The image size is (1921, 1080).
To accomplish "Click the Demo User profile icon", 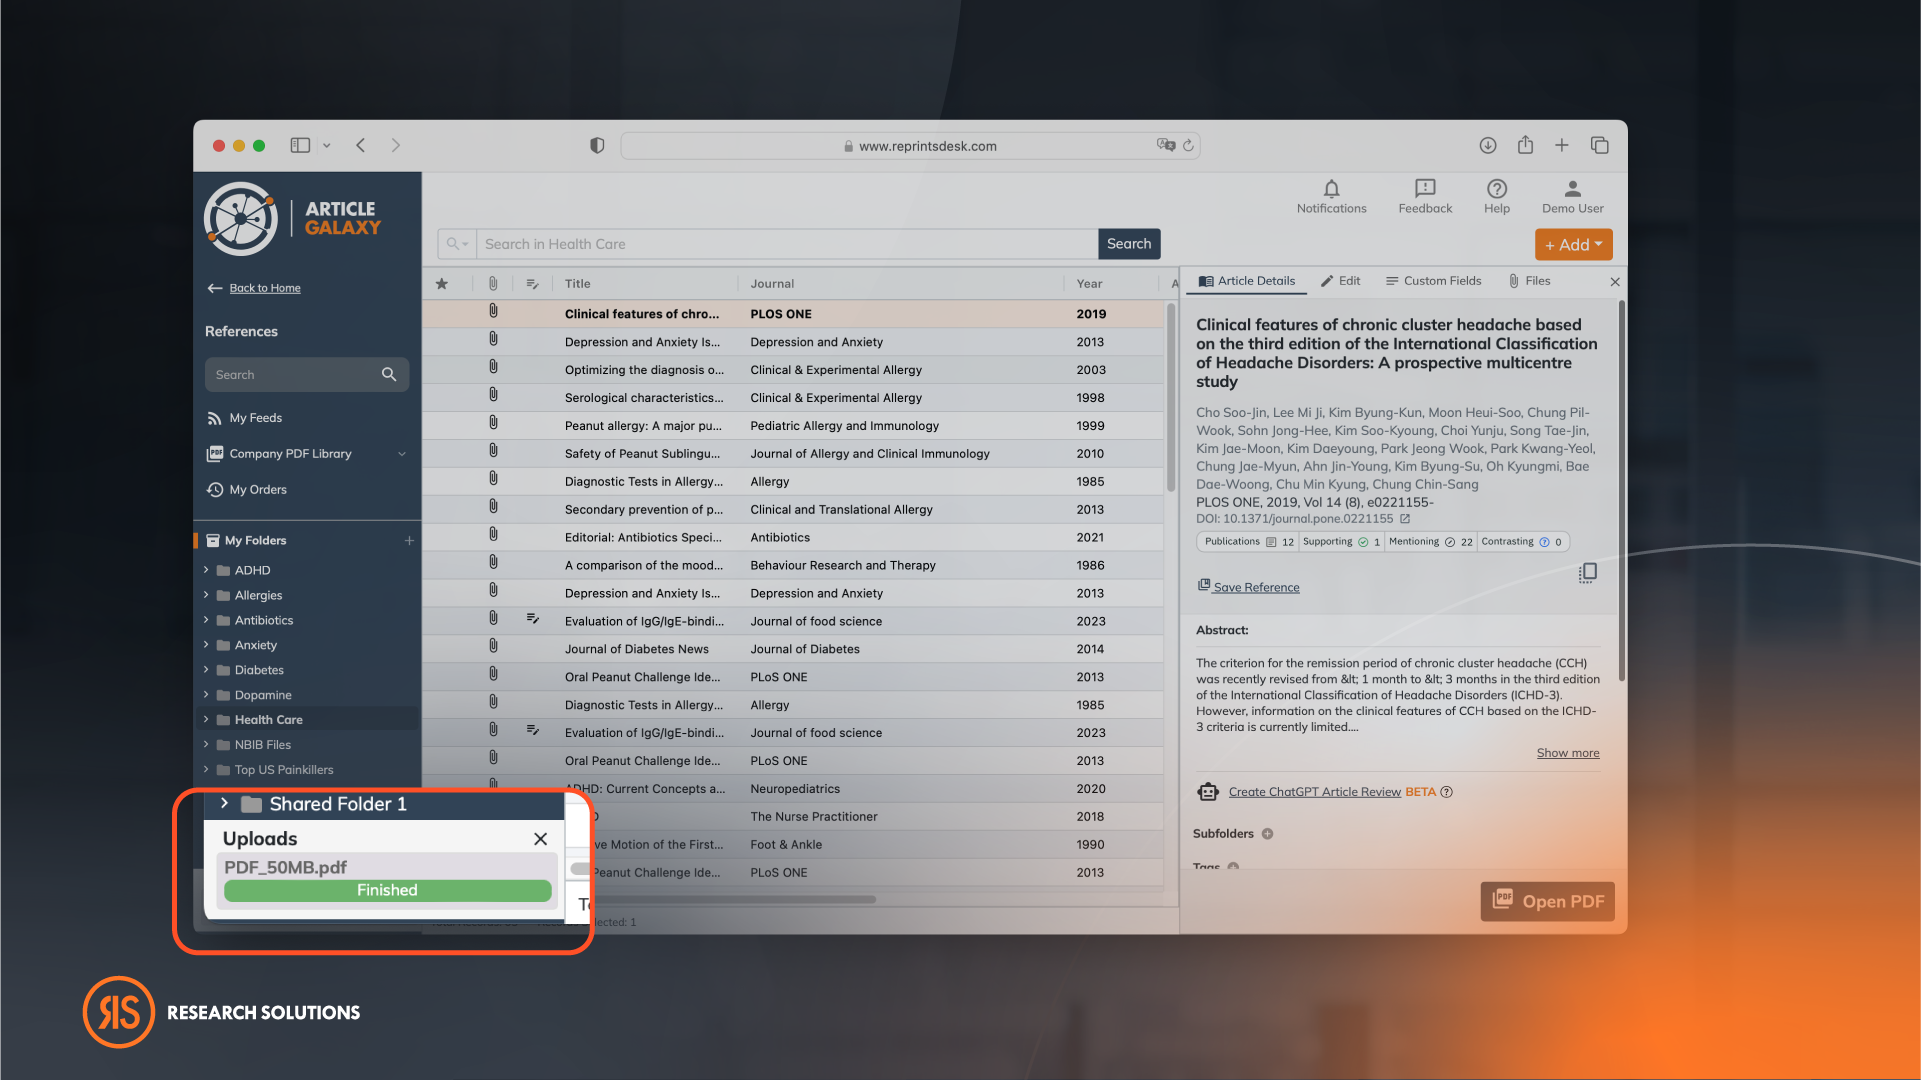I will pos(1571,190).
